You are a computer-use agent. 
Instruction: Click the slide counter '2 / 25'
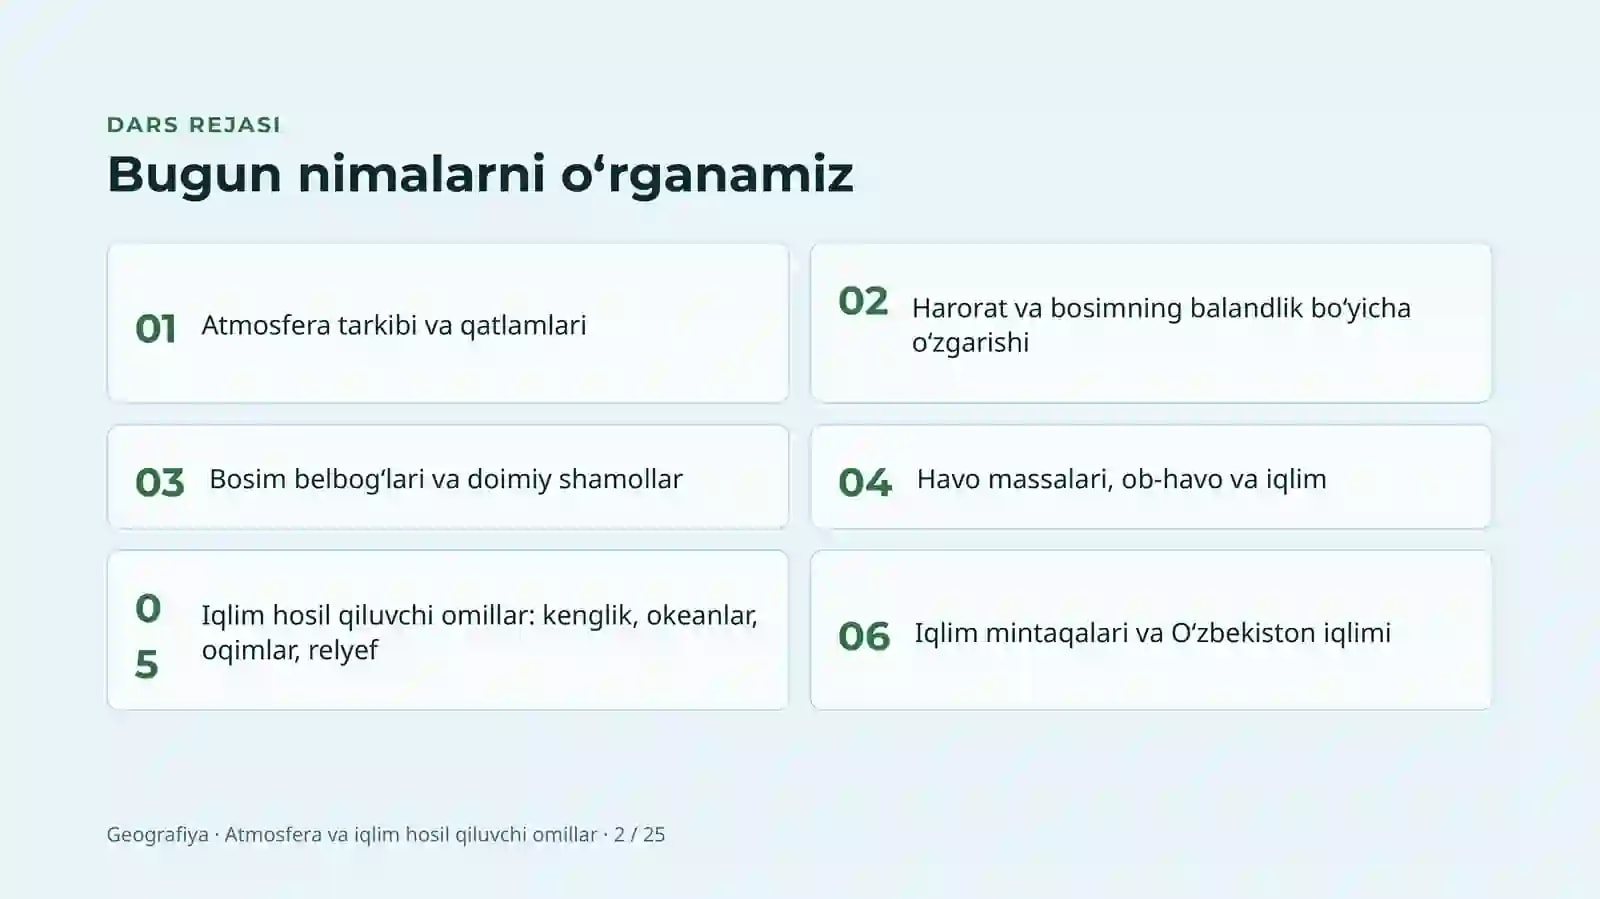click(640, 834)
